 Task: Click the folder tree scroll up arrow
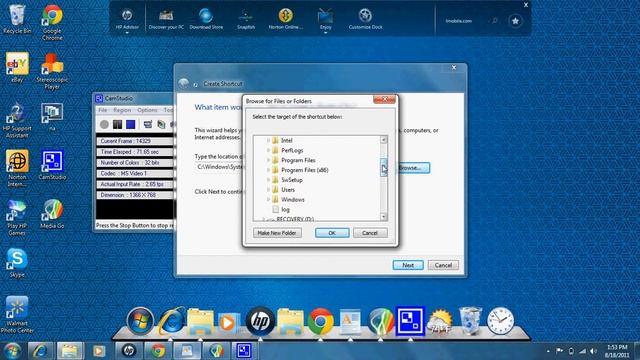(x=384, y=140)
